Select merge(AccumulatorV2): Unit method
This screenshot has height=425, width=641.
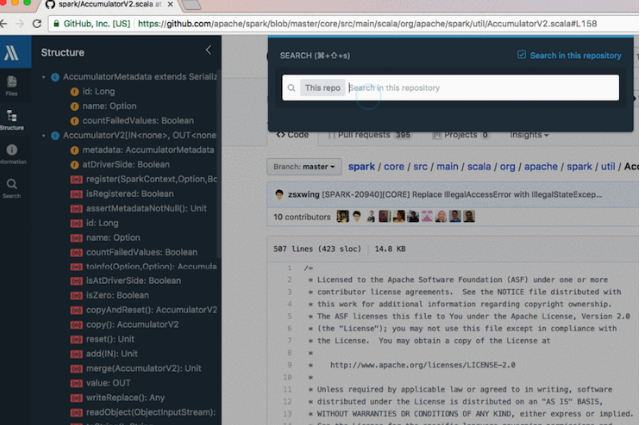pyautogui.click(x=143, y=369)
